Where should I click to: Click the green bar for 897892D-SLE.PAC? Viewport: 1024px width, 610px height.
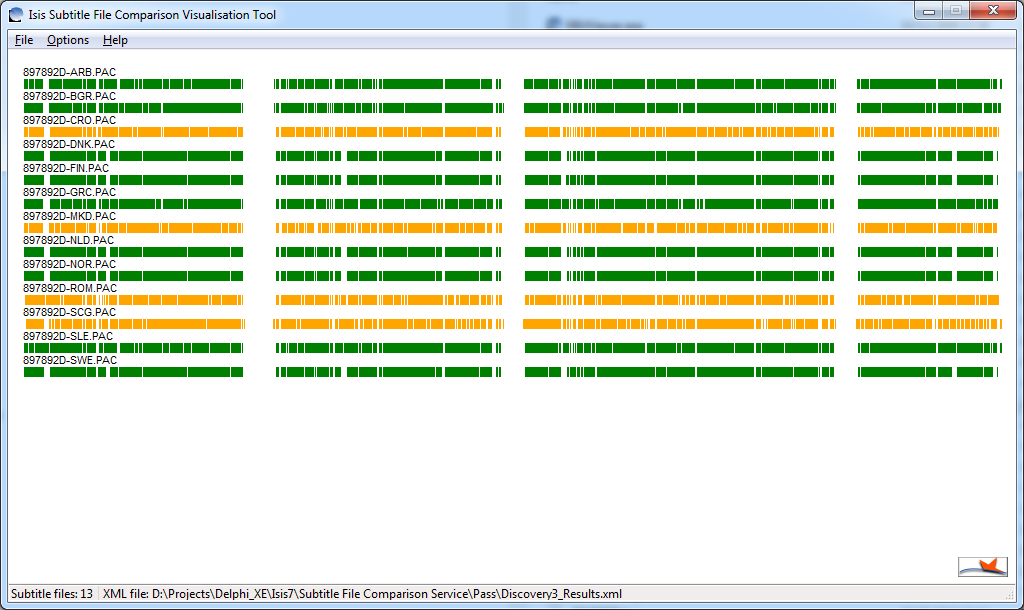[x=135, y=347]
